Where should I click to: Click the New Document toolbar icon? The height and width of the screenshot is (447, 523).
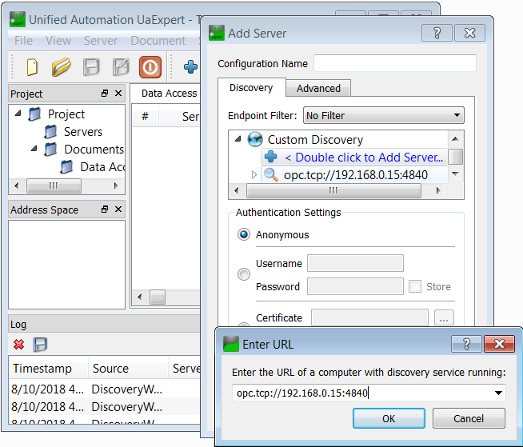coord(32,67)
